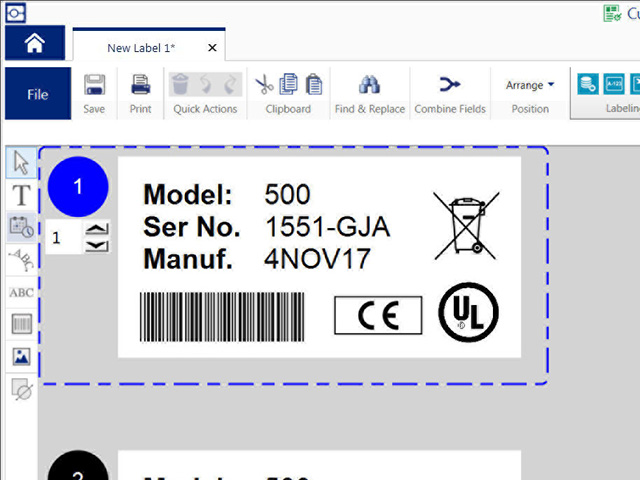Select the Manuf. text

point(188,259)
